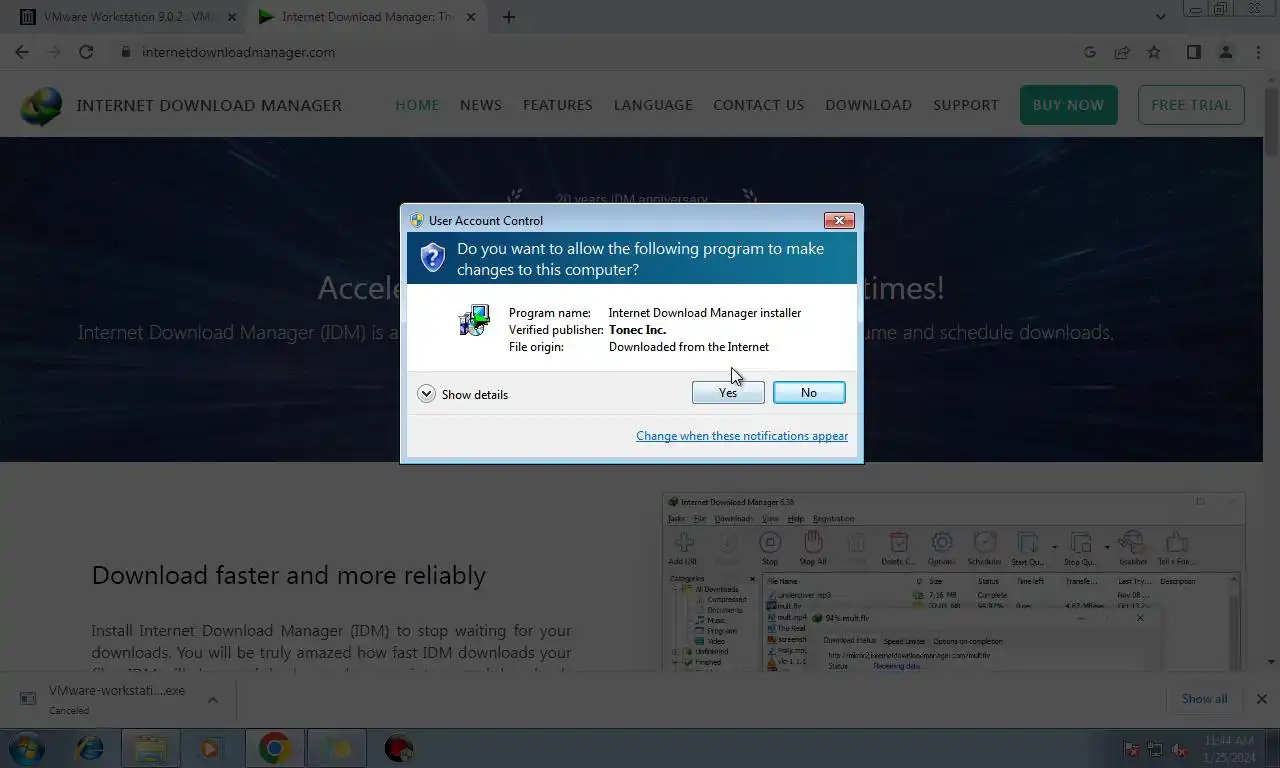Close the Chrome downloads bar
The width and height of the screenshot is (1280, 768).
(1261, 699)
